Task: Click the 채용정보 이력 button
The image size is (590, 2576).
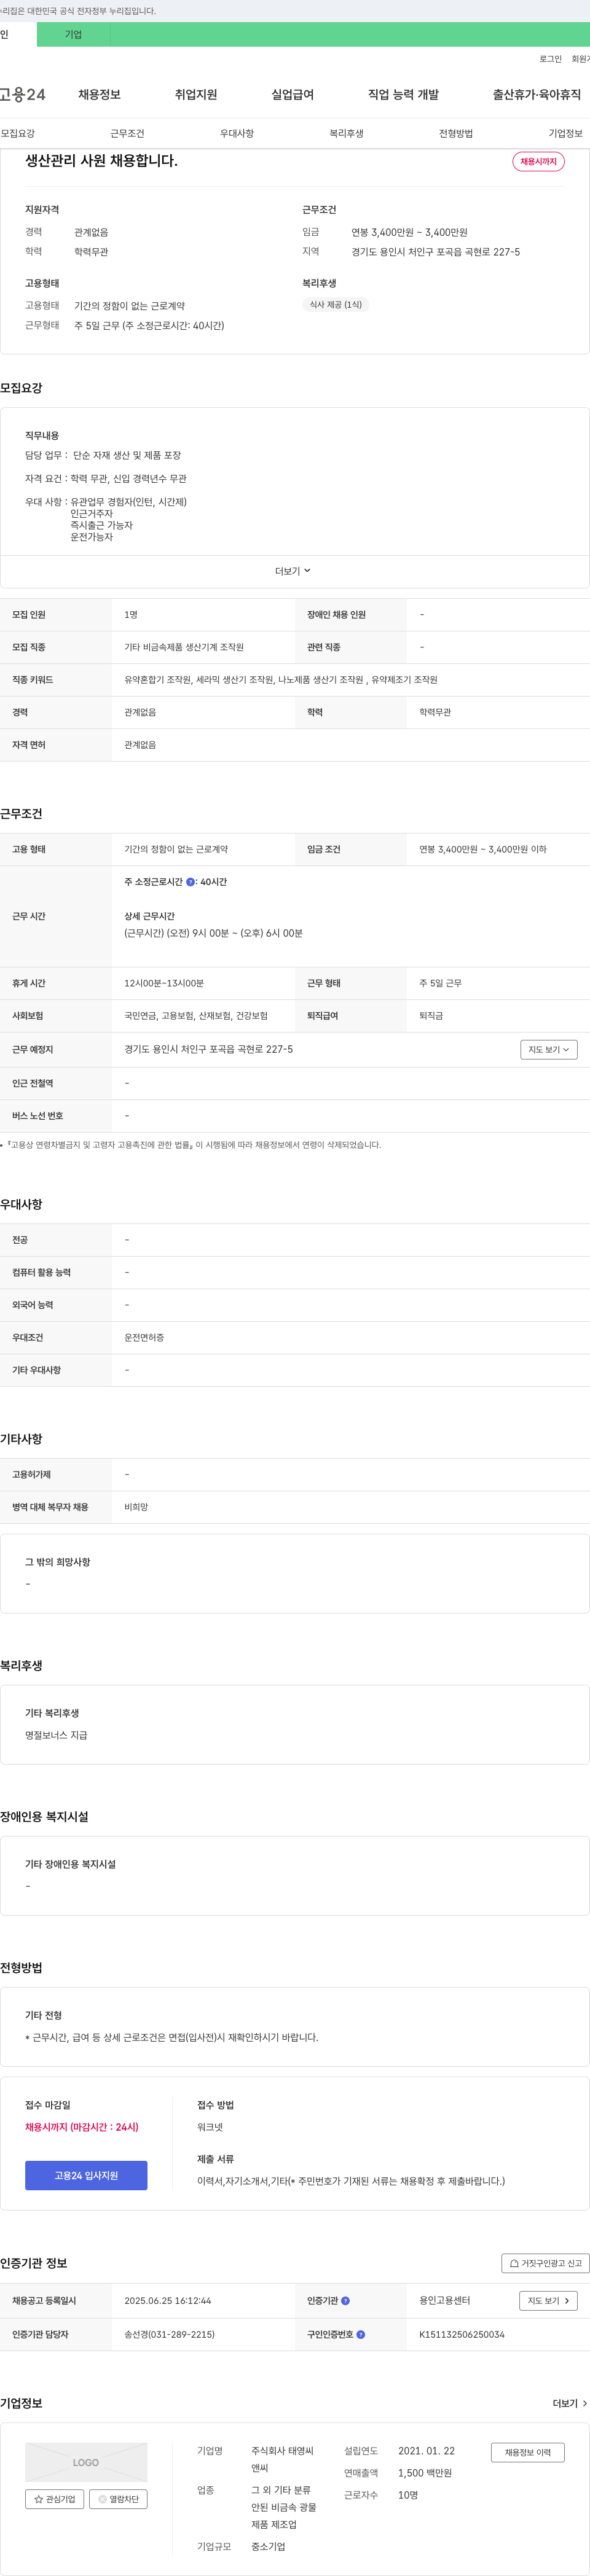Action: [x=527, y=2452]
